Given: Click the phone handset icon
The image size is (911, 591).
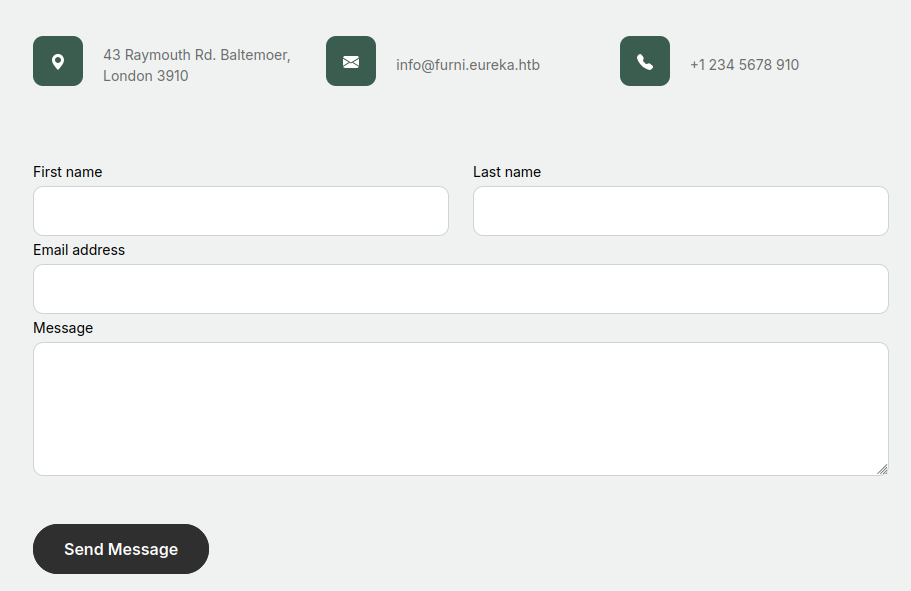Looking at the screenshot, I should pos(645,62).
